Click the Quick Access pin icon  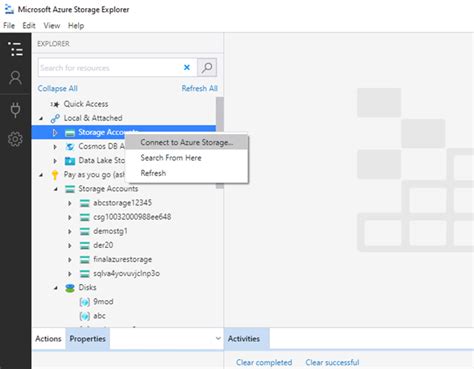(55, 104)
